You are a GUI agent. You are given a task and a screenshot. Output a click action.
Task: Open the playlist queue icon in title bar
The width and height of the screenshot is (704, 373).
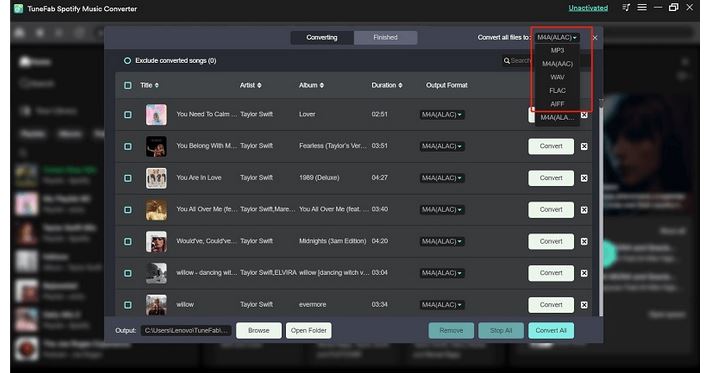click(x=626, y=8)
